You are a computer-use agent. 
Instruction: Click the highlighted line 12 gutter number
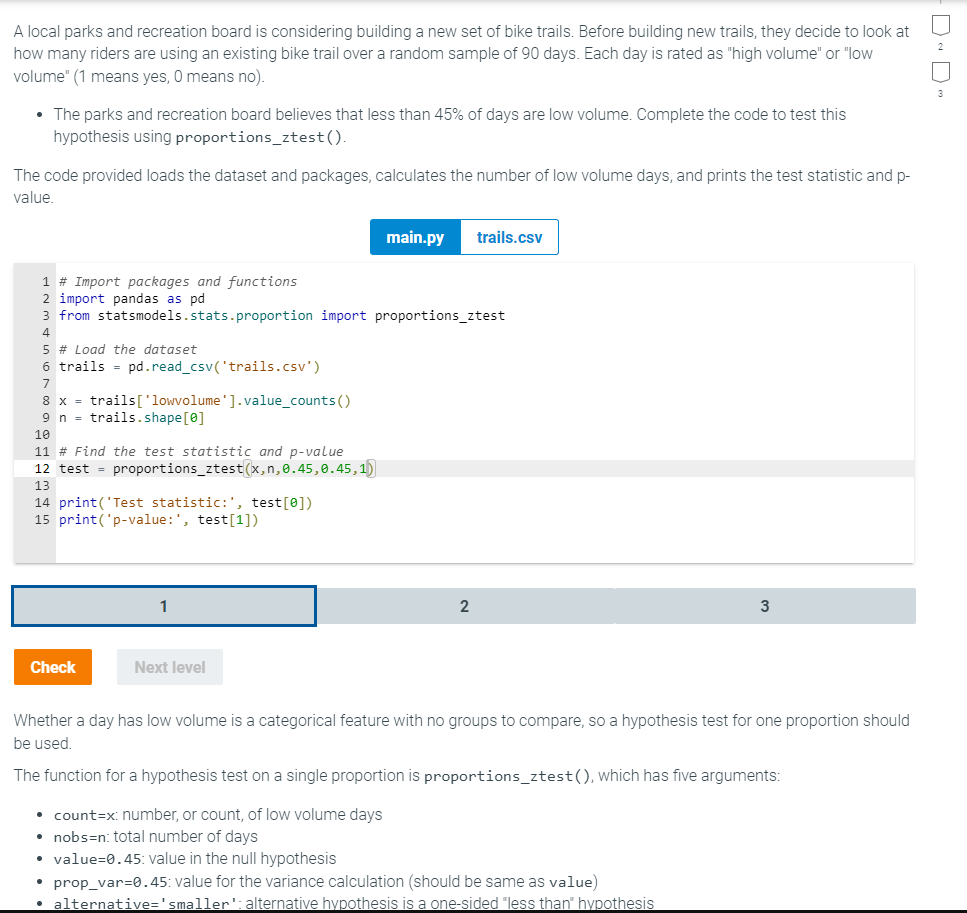tap(41, 468)
